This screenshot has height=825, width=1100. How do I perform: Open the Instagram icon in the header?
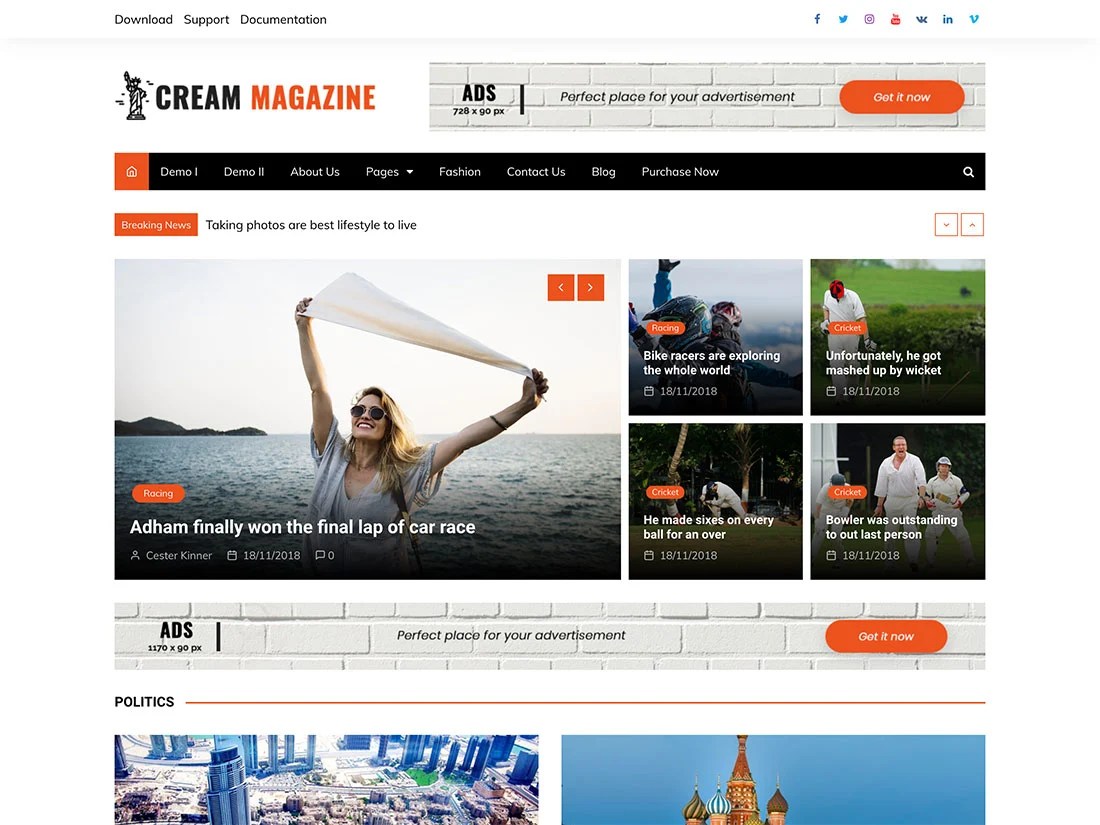pos(869,18)
